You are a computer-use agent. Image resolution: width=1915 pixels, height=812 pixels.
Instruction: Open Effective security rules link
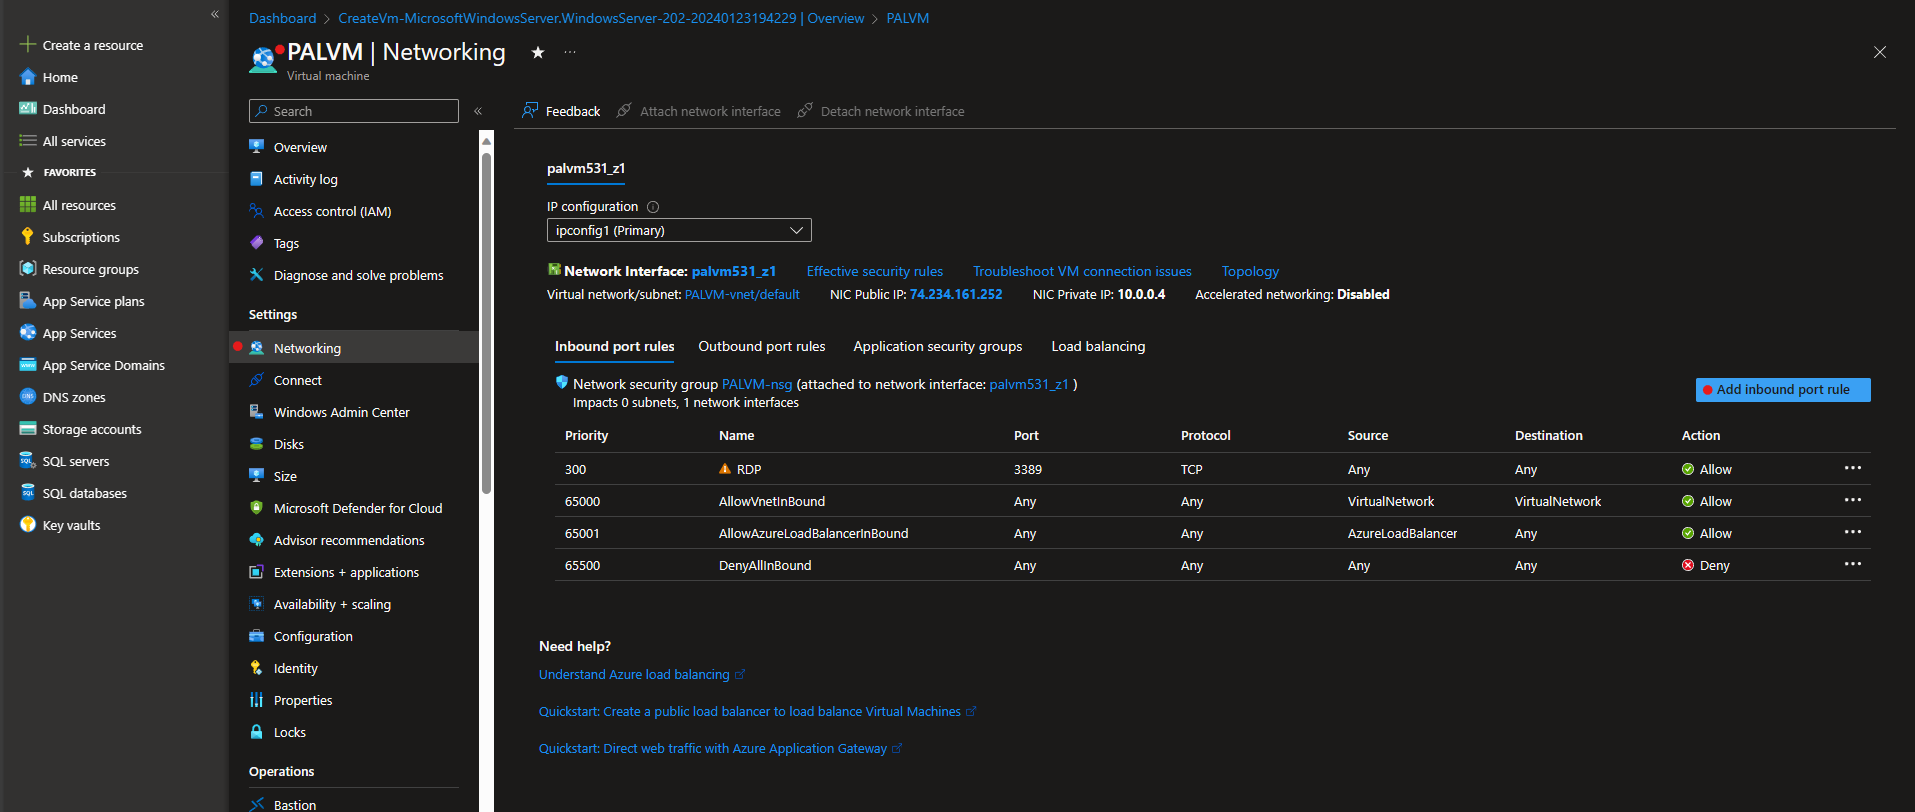point(875,271)
